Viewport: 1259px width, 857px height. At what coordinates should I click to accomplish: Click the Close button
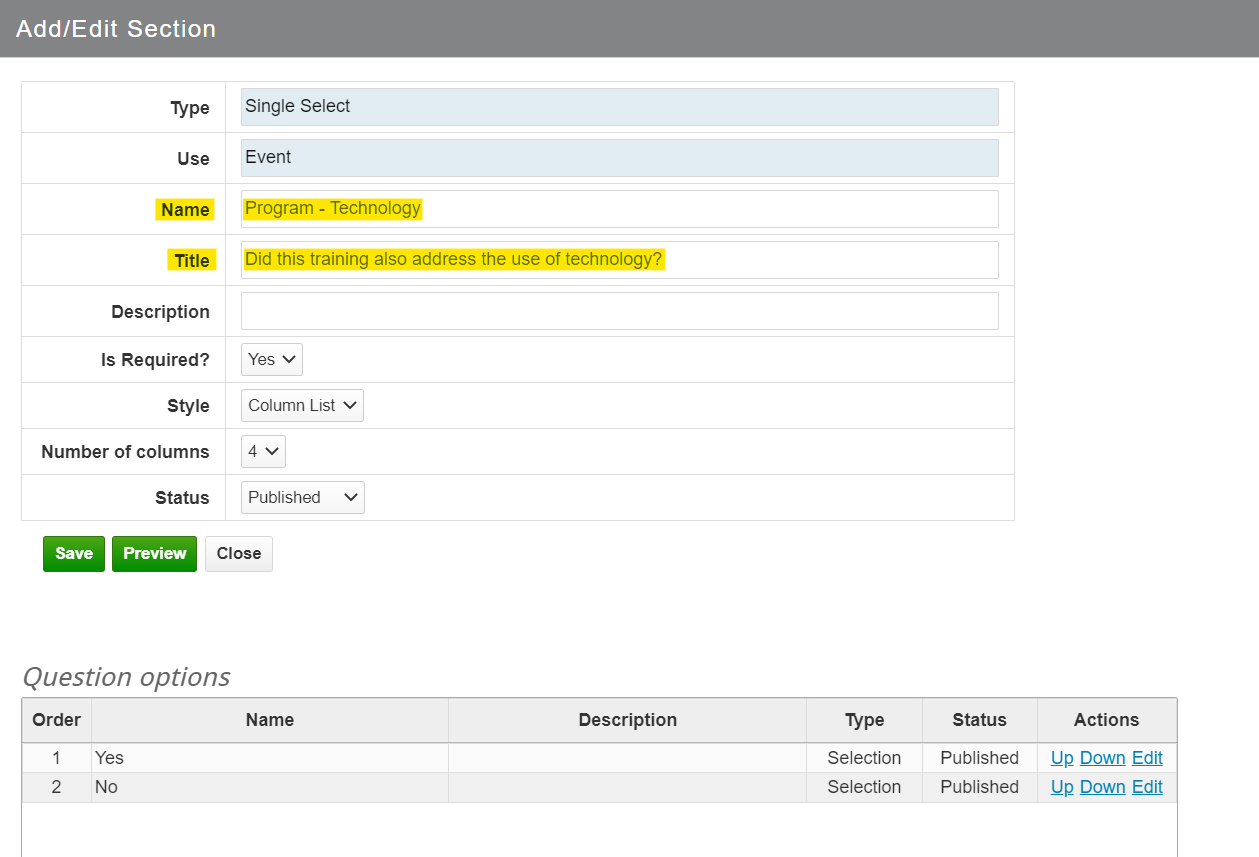(x=238, y=553)
